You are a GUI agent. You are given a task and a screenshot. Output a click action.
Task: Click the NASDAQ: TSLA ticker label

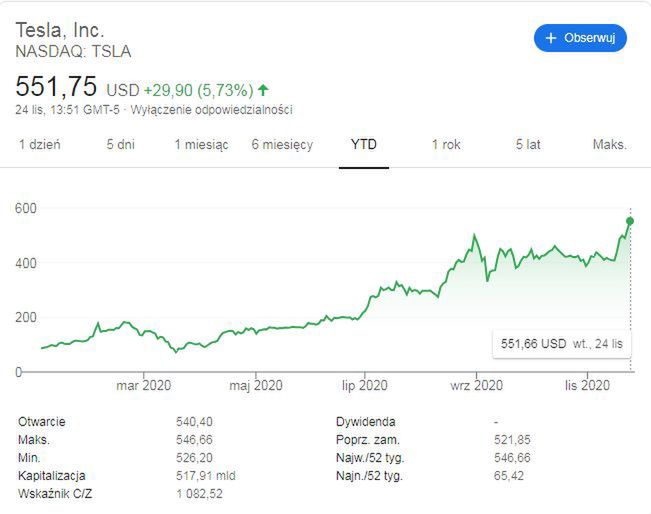[74, 51]
